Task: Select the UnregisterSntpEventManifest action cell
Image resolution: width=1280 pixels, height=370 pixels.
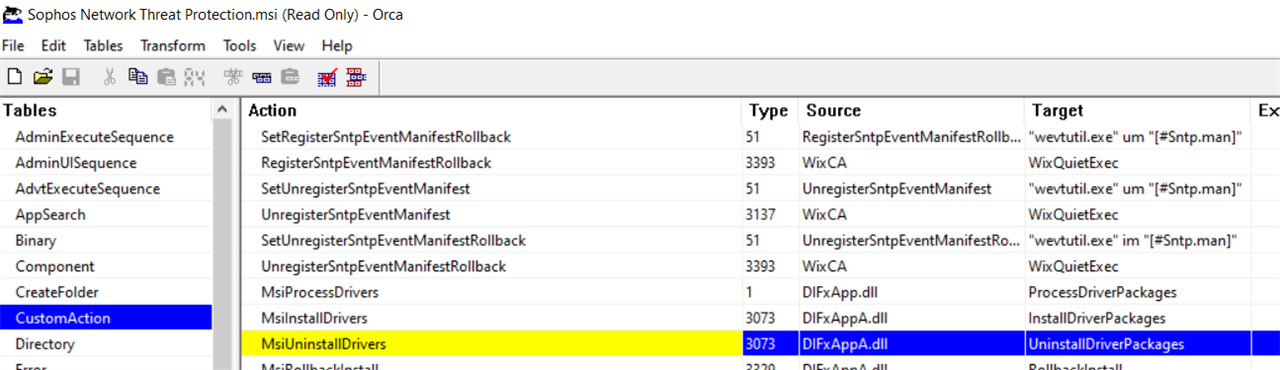Action: (x=491, y=215)
